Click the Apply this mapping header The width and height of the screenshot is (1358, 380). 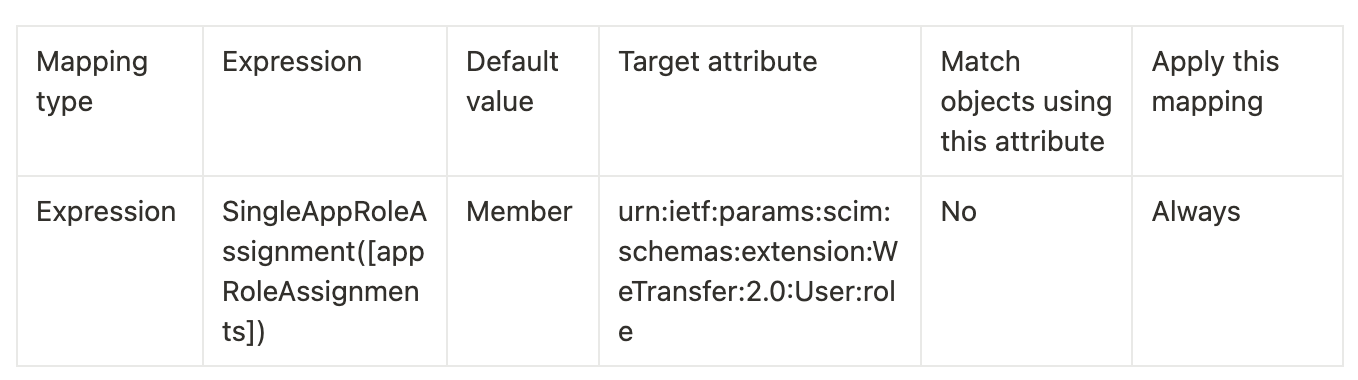pos(1215,82)
